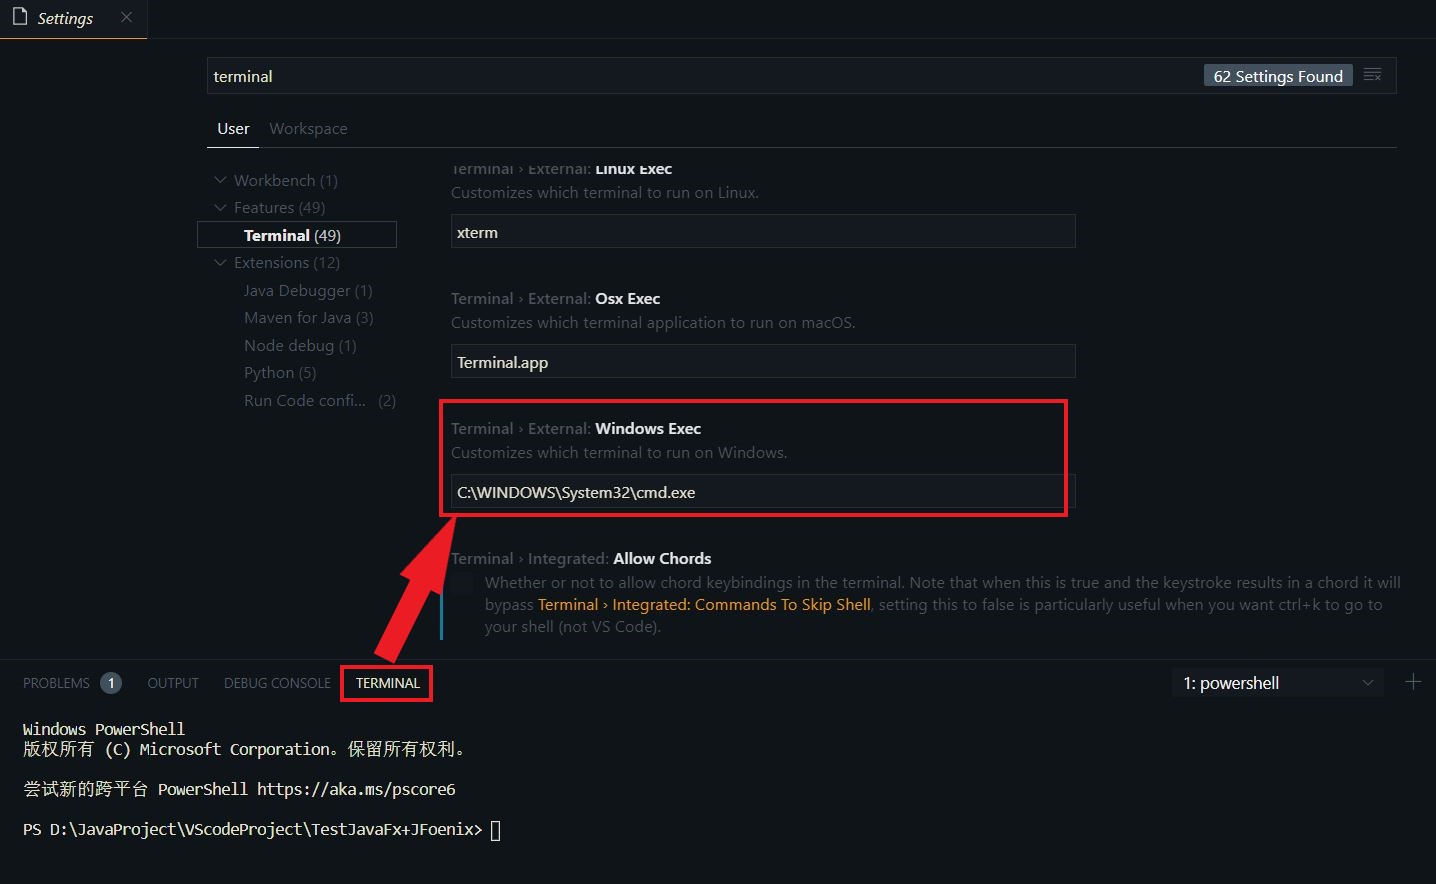Click the 'Windows Exec' setting title
Viewport: 1436px width, 884px height.
(x=648, y=428)
